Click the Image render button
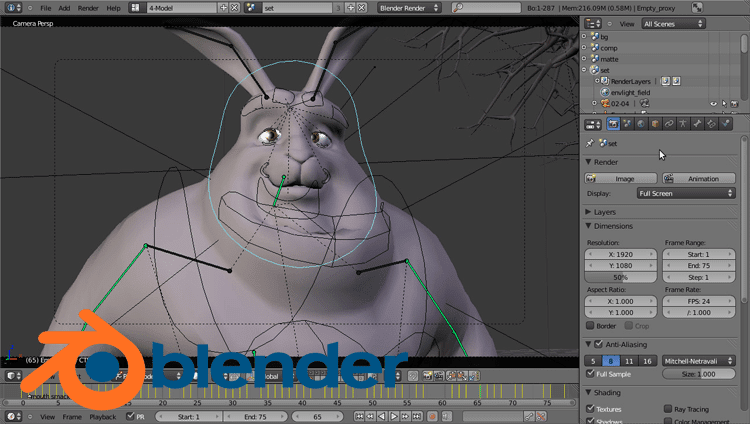 click(x=620, y=179)
